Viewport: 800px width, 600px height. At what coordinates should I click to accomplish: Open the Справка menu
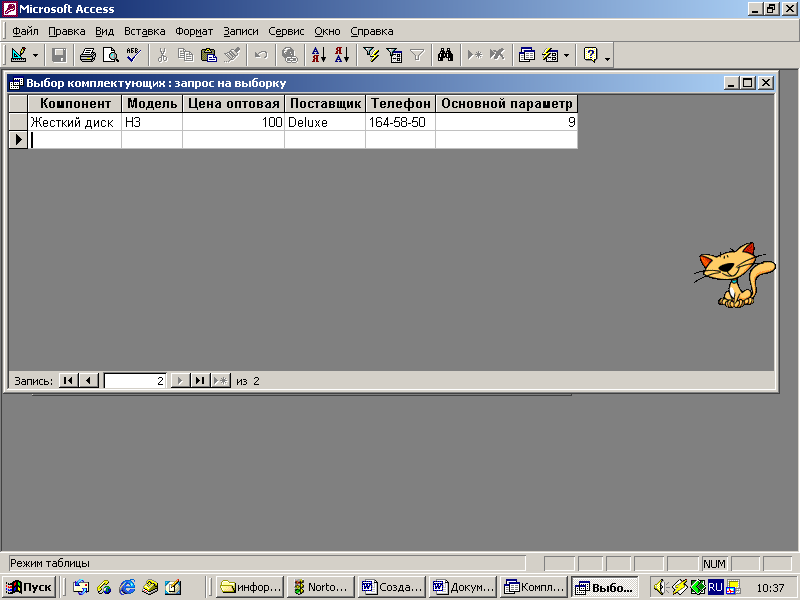[371, 32]
